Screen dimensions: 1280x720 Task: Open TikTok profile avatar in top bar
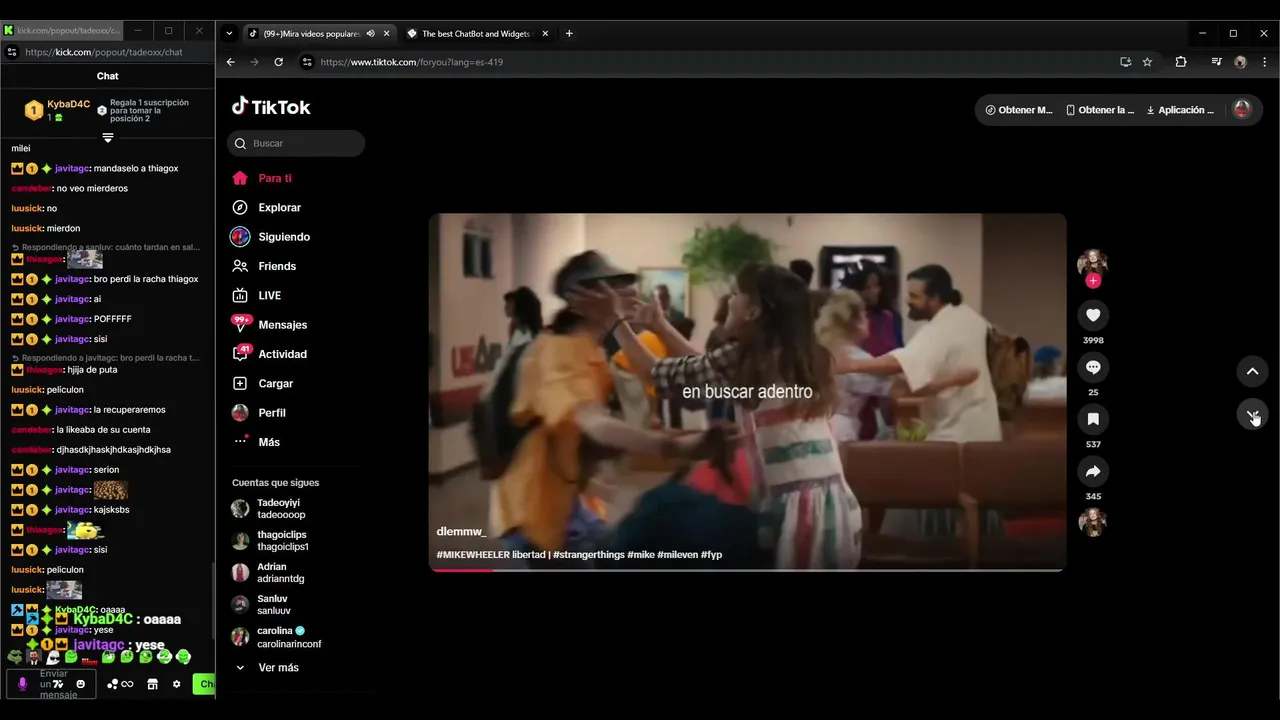(x=1242, y=110)
